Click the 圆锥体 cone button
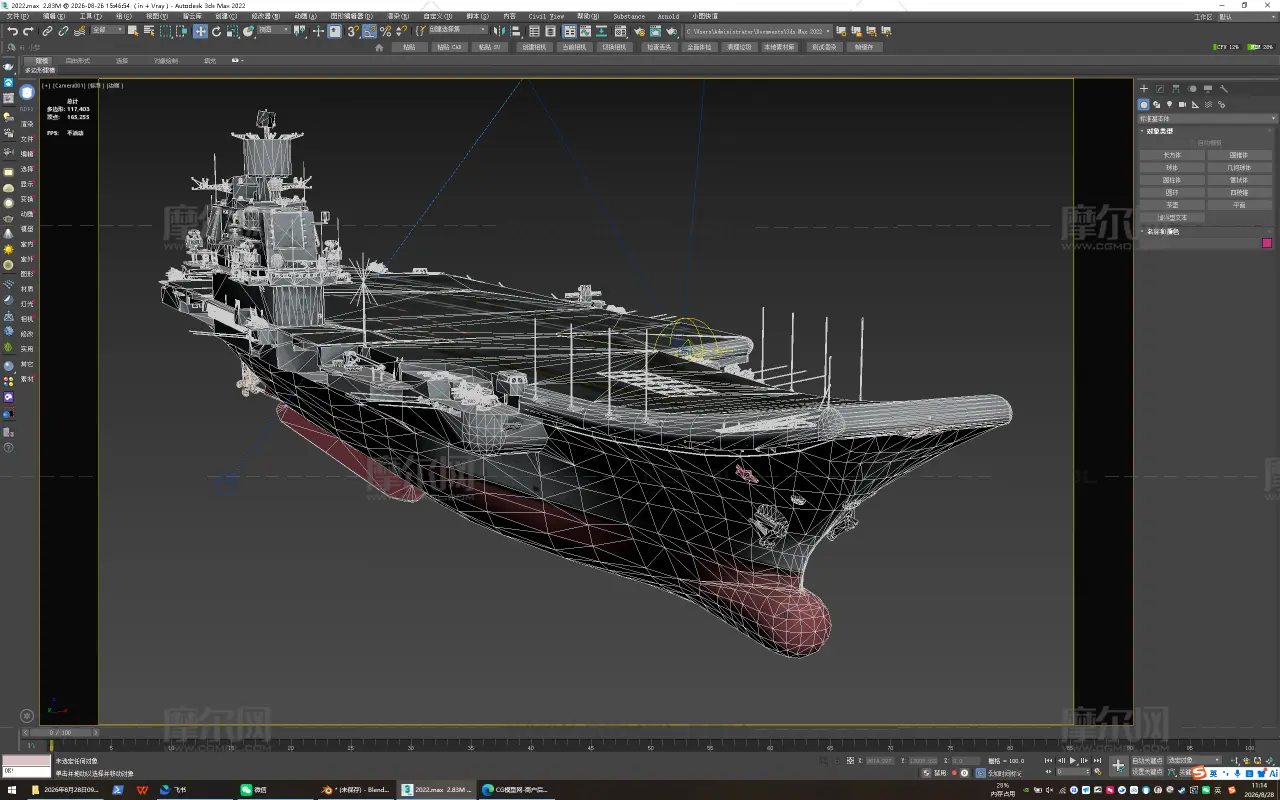This screenshot has width=1280, height=800. pyautogui.click(x=1239, y=155)
